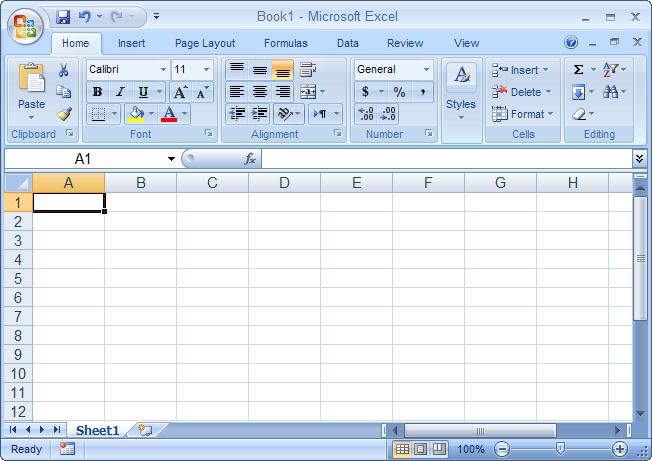This screenshot has width=652, height=461.
Task: Switch to the Page Layout tab
Action: 205,43
